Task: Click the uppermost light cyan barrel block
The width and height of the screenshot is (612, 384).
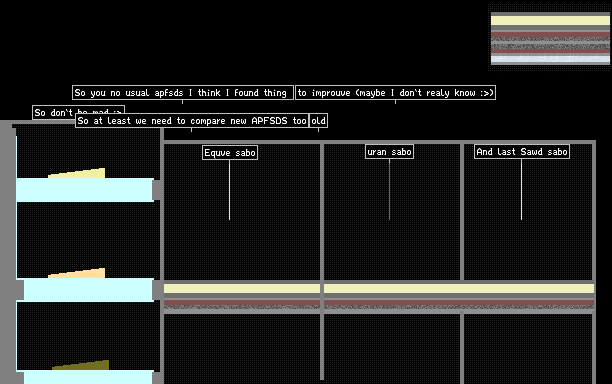Action: click(85, 190)
